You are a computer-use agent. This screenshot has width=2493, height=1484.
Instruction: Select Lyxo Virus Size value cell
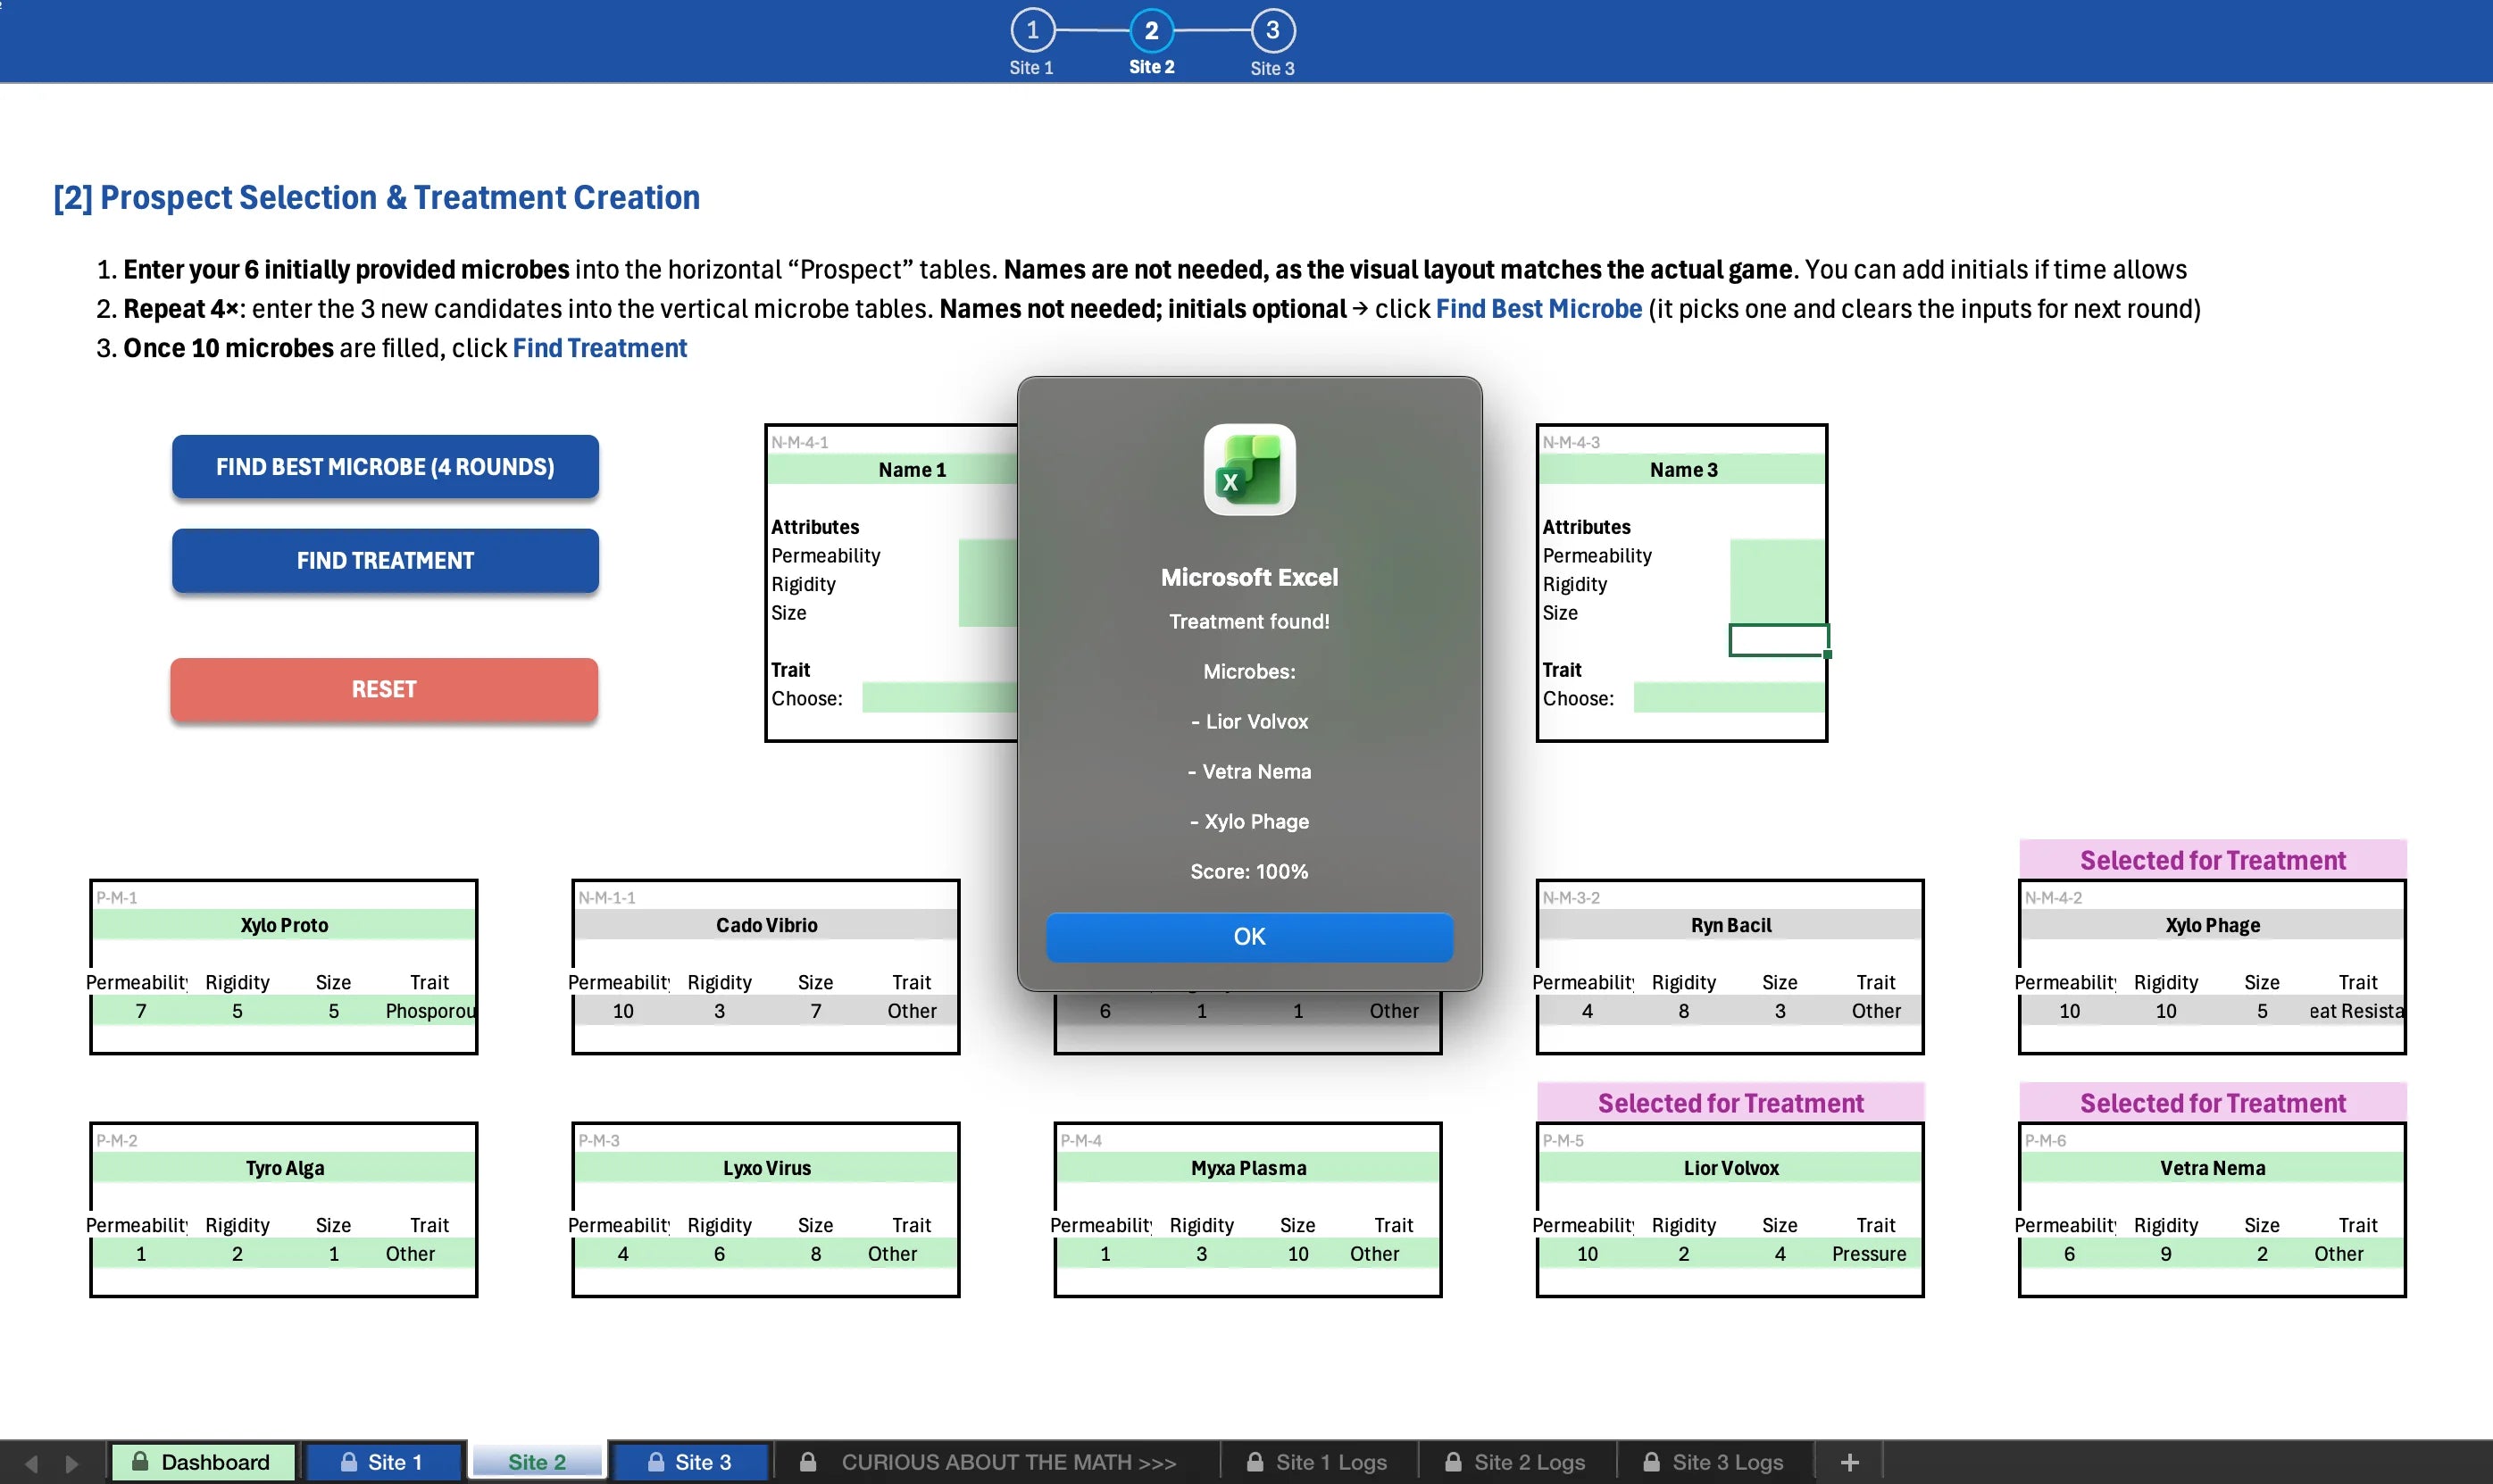click(815, 1253)
